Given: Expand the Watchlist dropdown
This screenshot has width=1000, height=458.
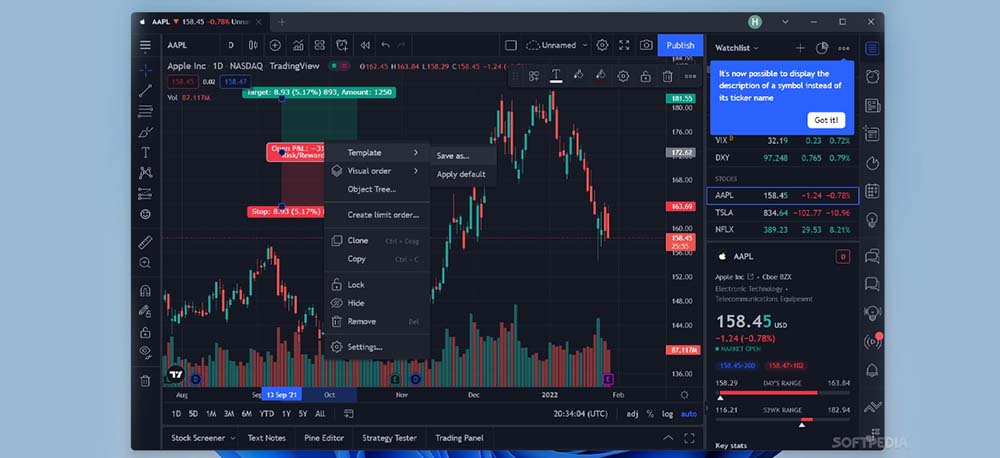Looking at the screenshot, I should (737, 47).
